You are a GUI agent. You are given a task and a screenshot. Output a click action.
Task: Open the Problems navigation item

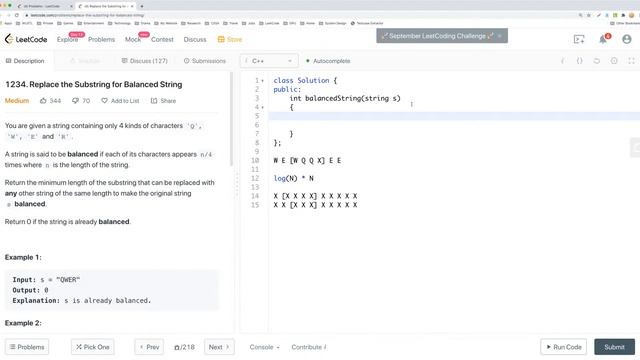pos(101,39)
